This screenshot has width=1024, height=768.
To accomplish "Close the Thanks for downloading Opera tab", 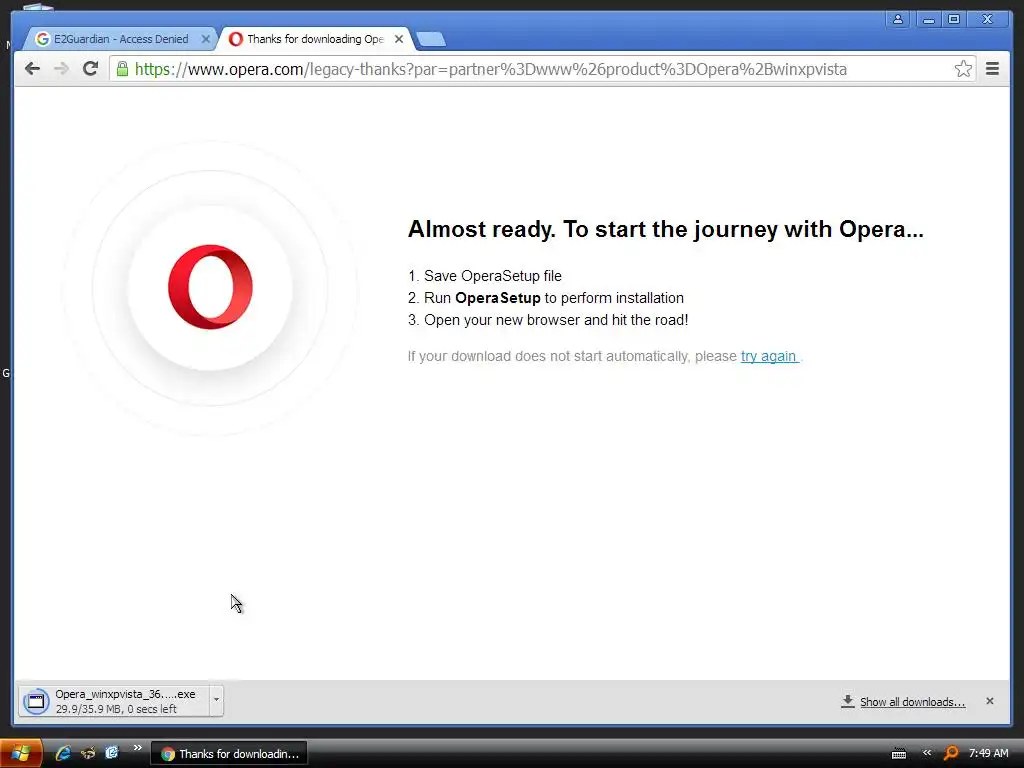I will 399,39.
